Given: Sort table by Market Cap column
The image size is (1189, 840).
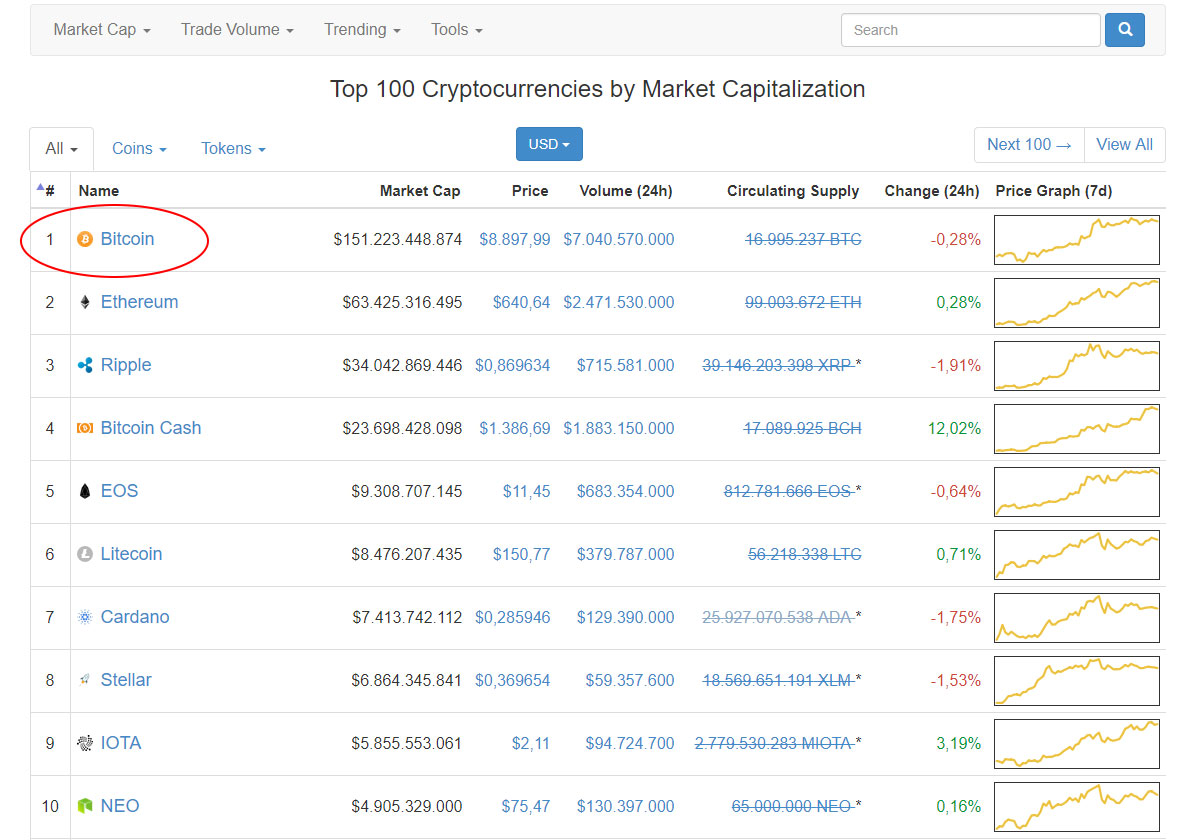Looking at the screenshot, I should 419,191.
